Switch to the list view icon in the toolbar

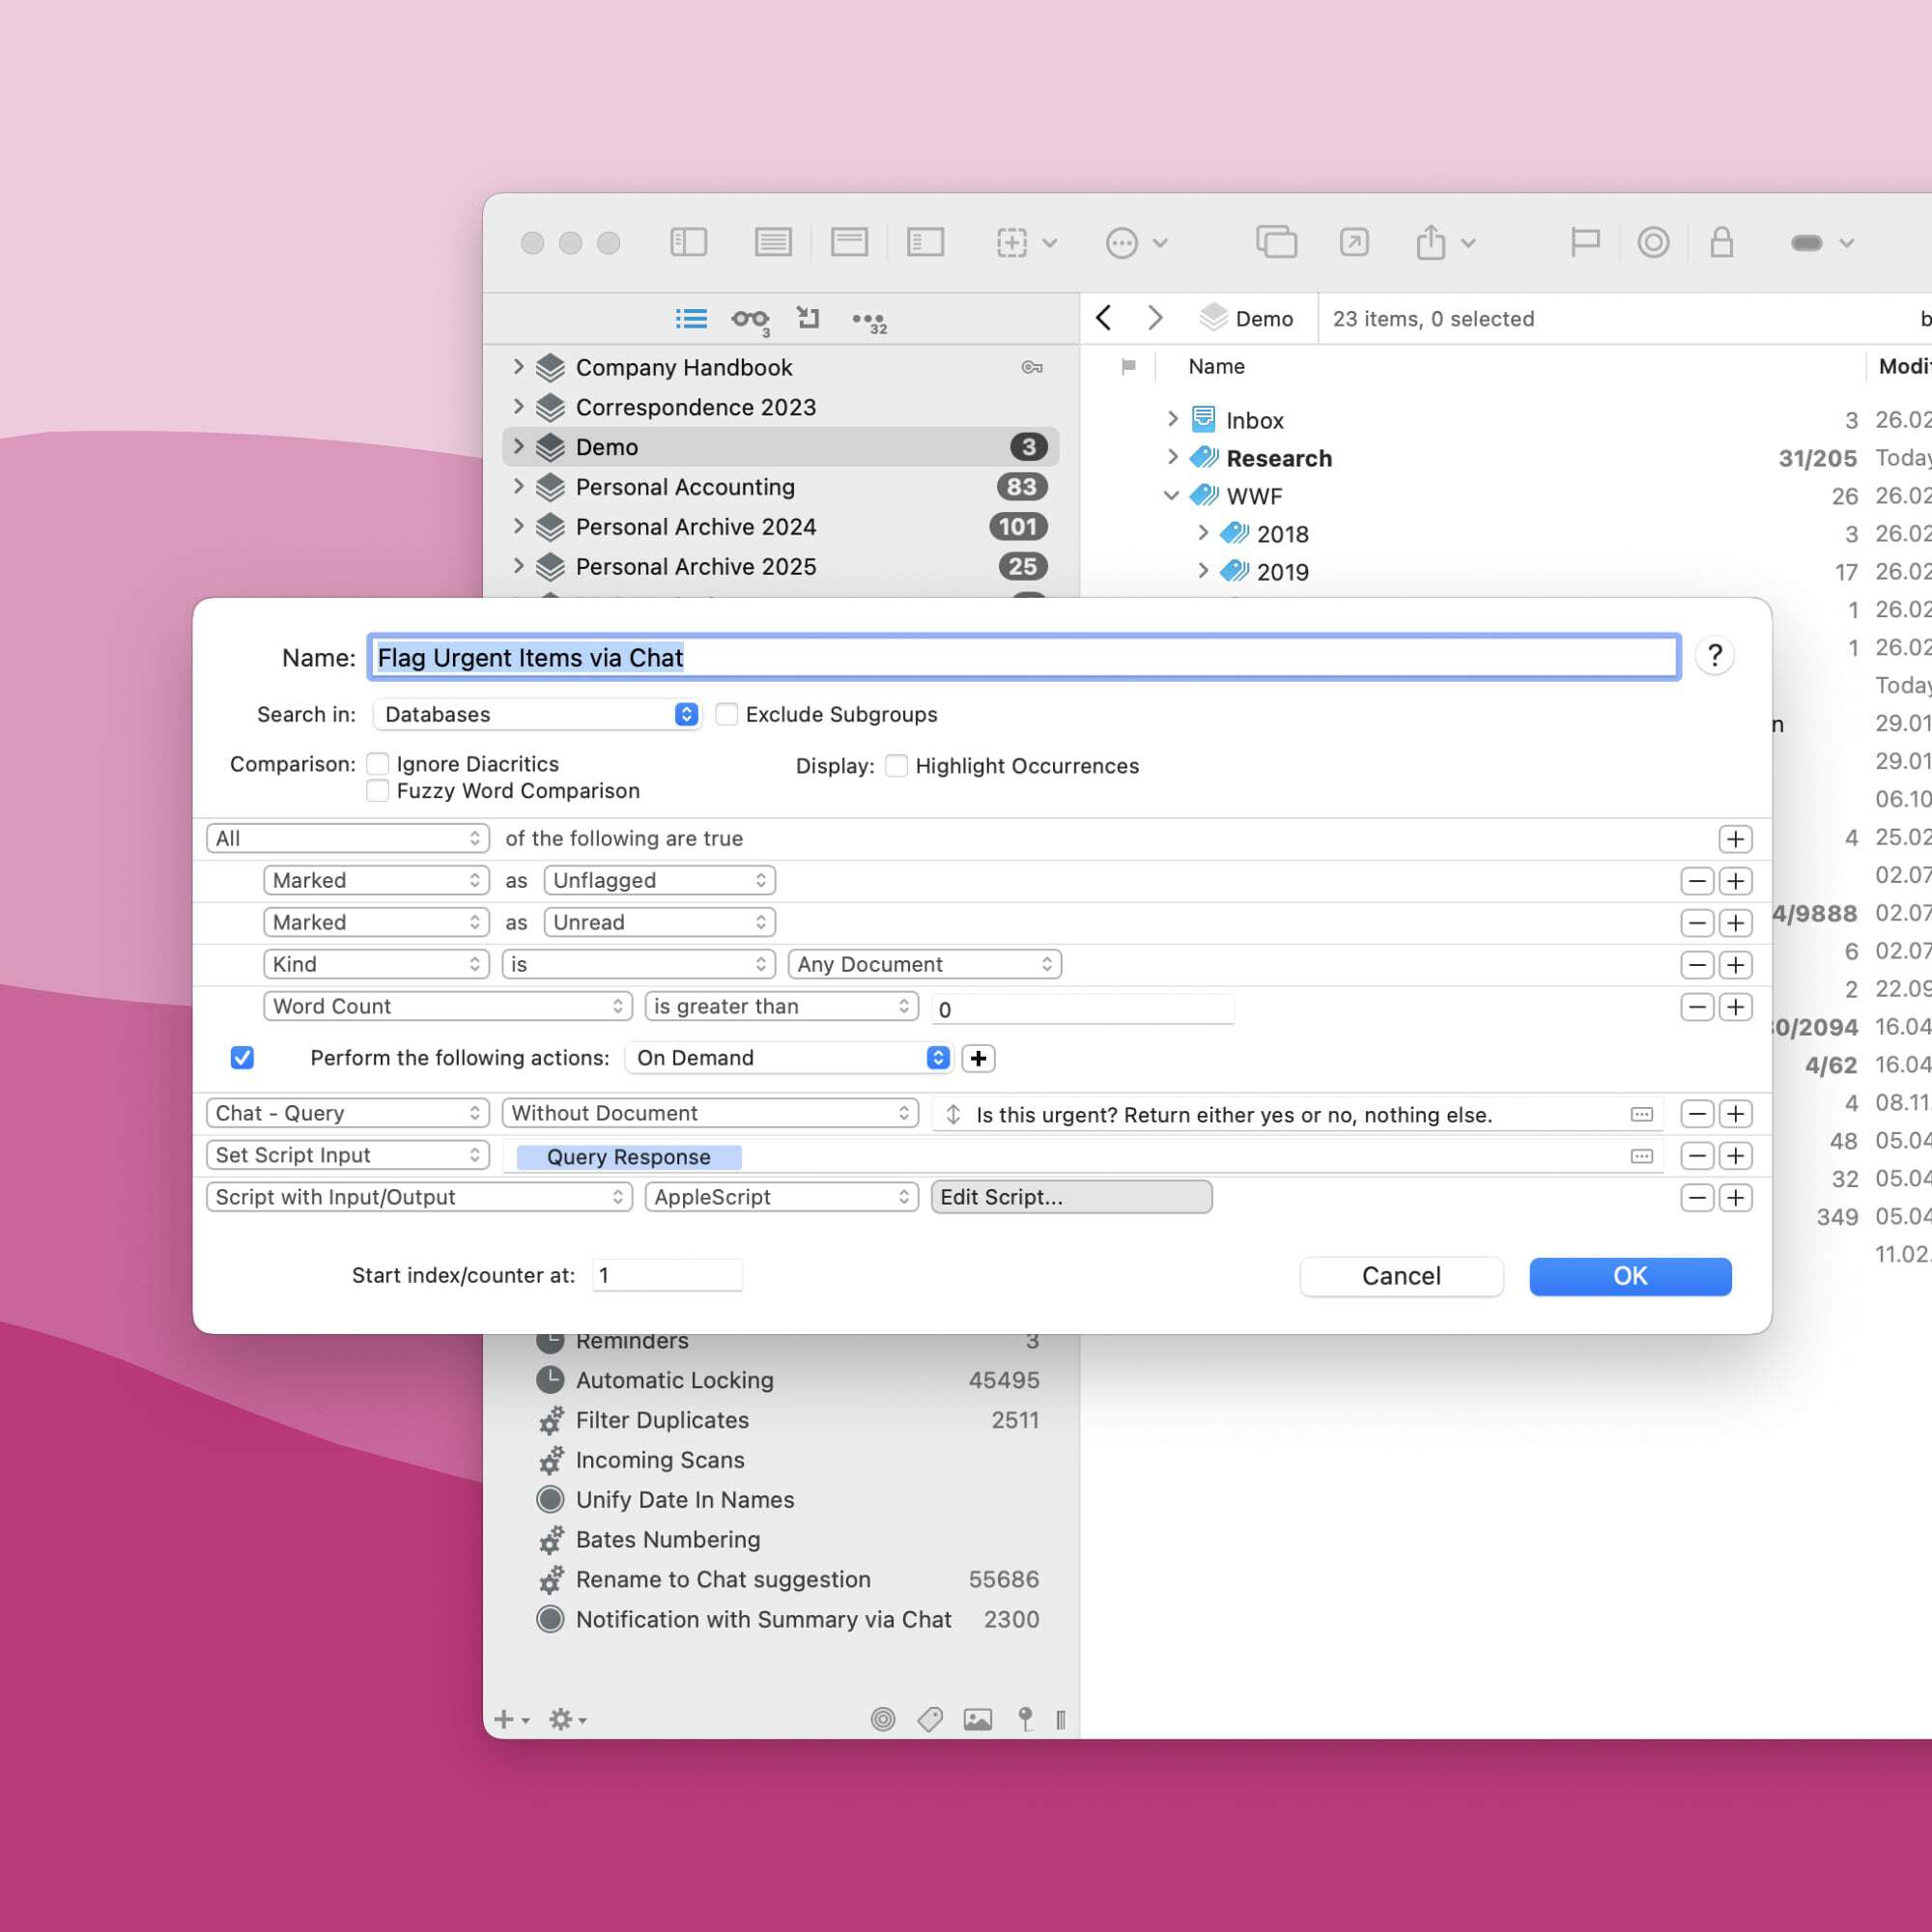point(773,242)
